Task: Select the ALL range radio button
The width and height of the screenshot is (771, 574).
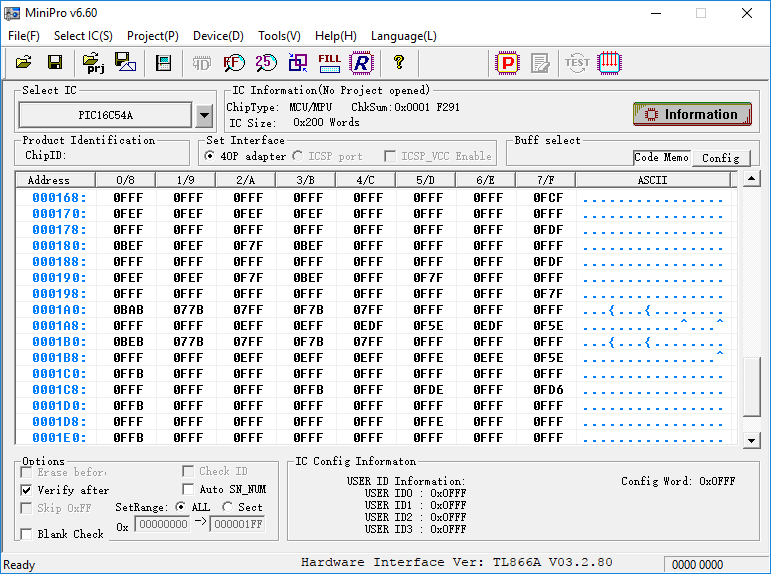Action: tap(180, 507)
